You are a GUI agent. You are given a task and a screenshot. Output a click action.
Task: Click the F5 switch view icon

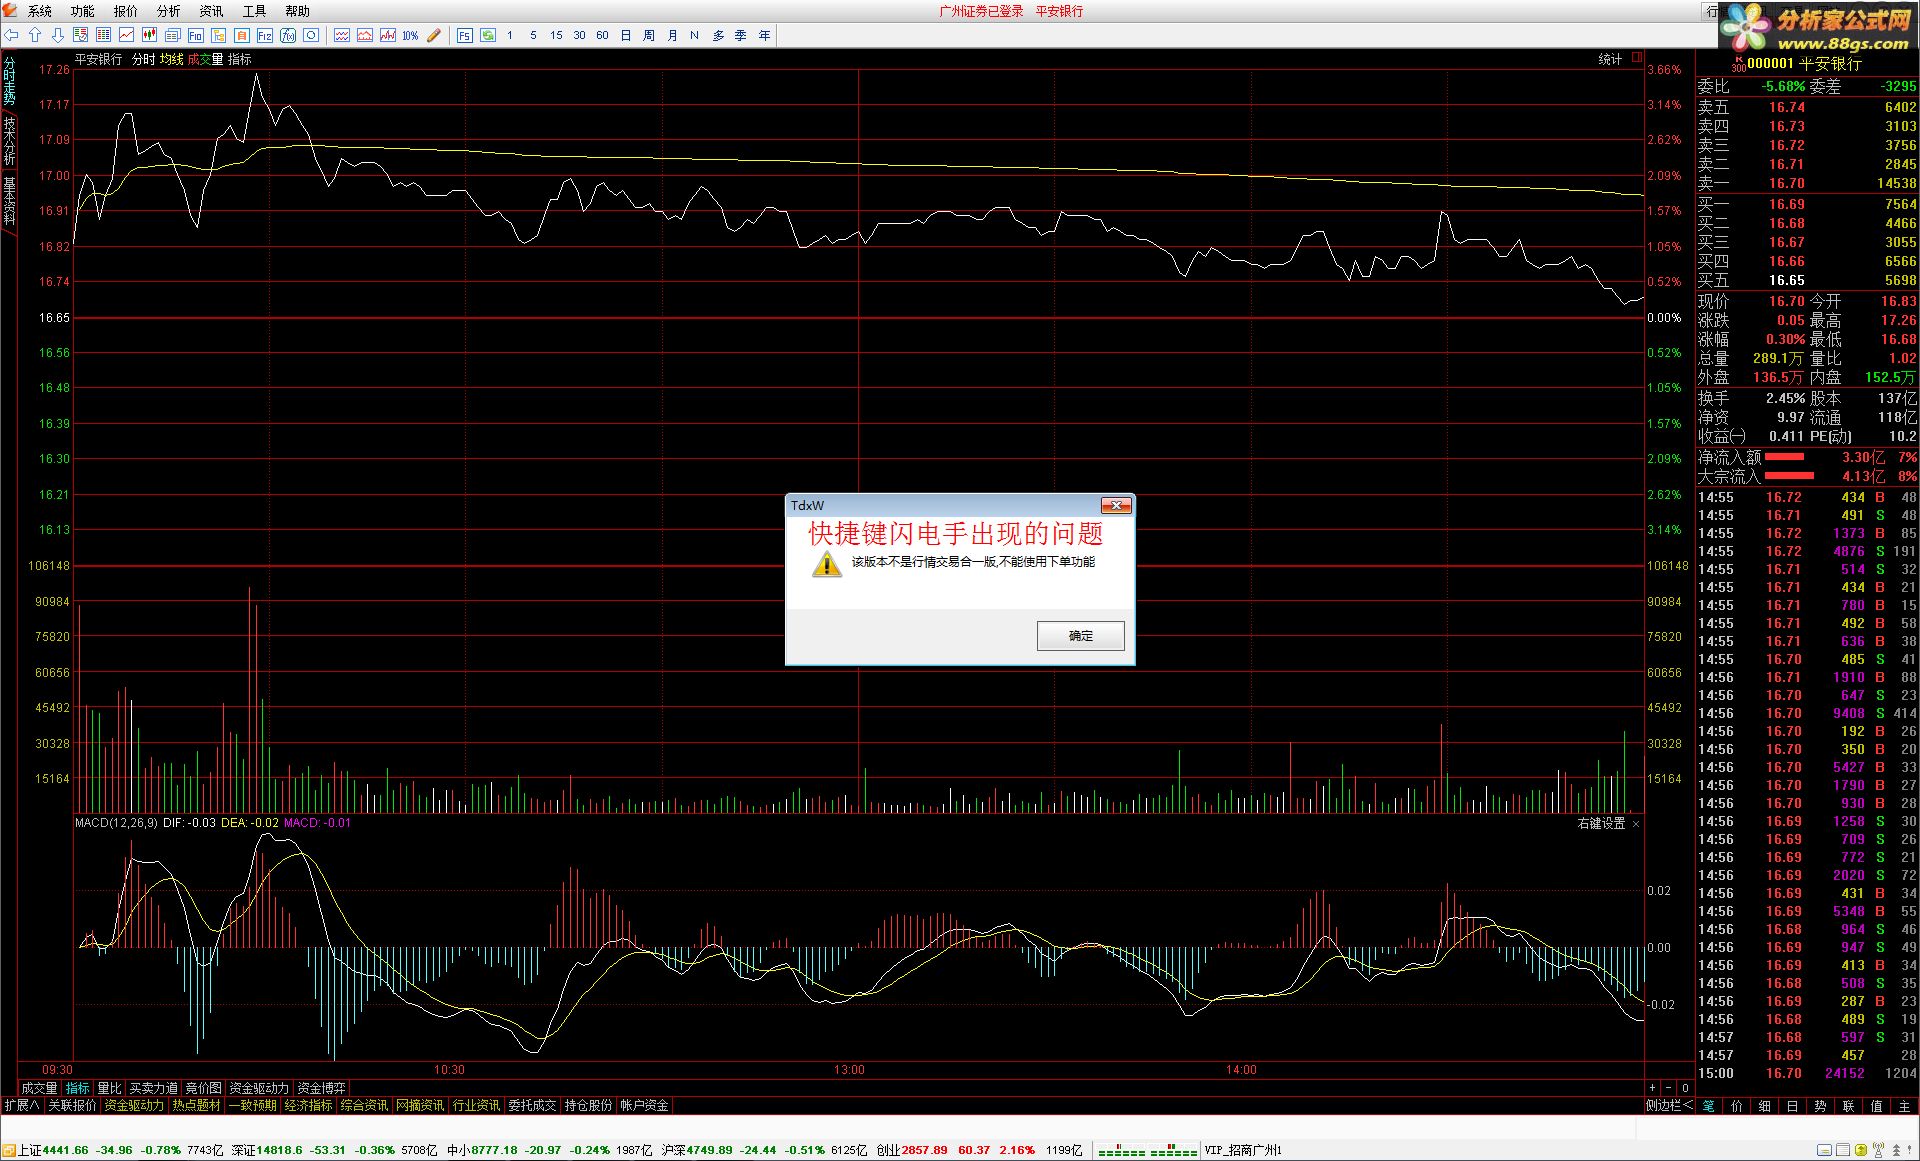(465, 35)
